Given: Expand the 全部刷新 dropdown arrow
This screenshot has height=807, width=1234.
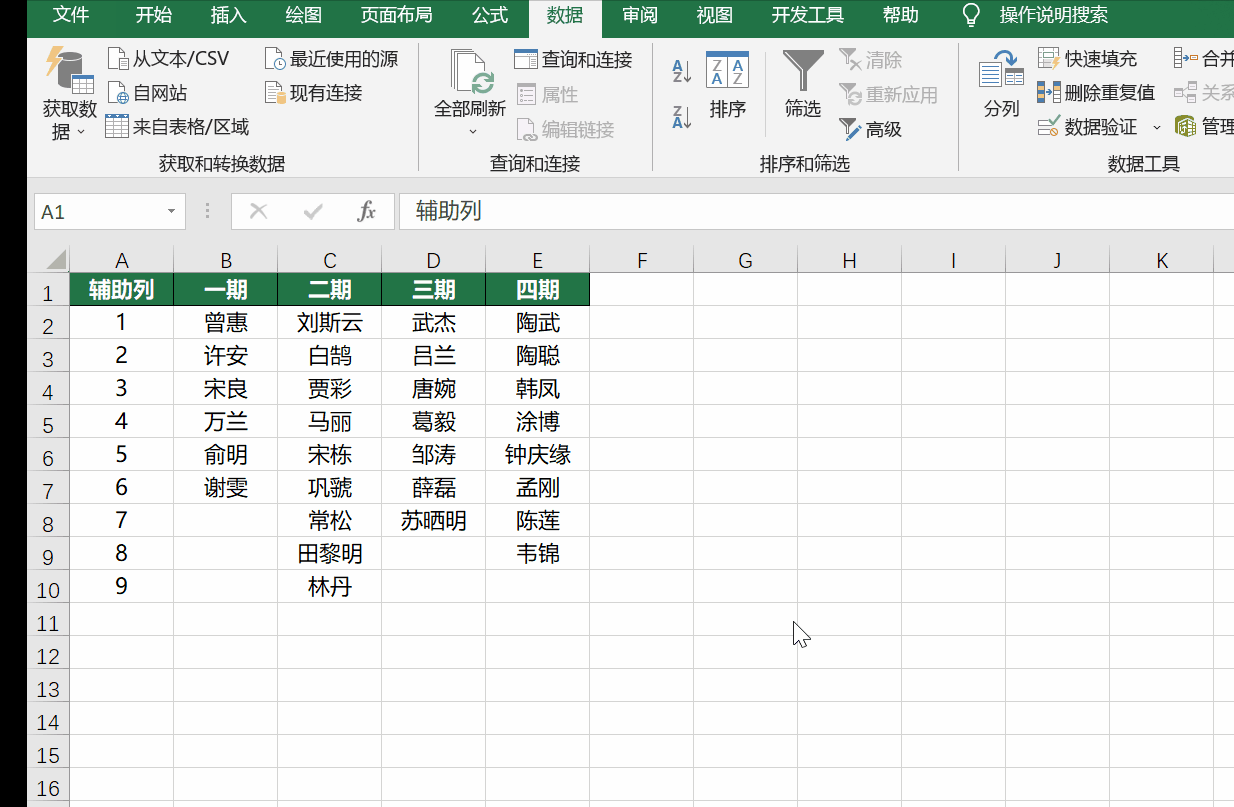Looking at the screenshot, I should (472, 131).
